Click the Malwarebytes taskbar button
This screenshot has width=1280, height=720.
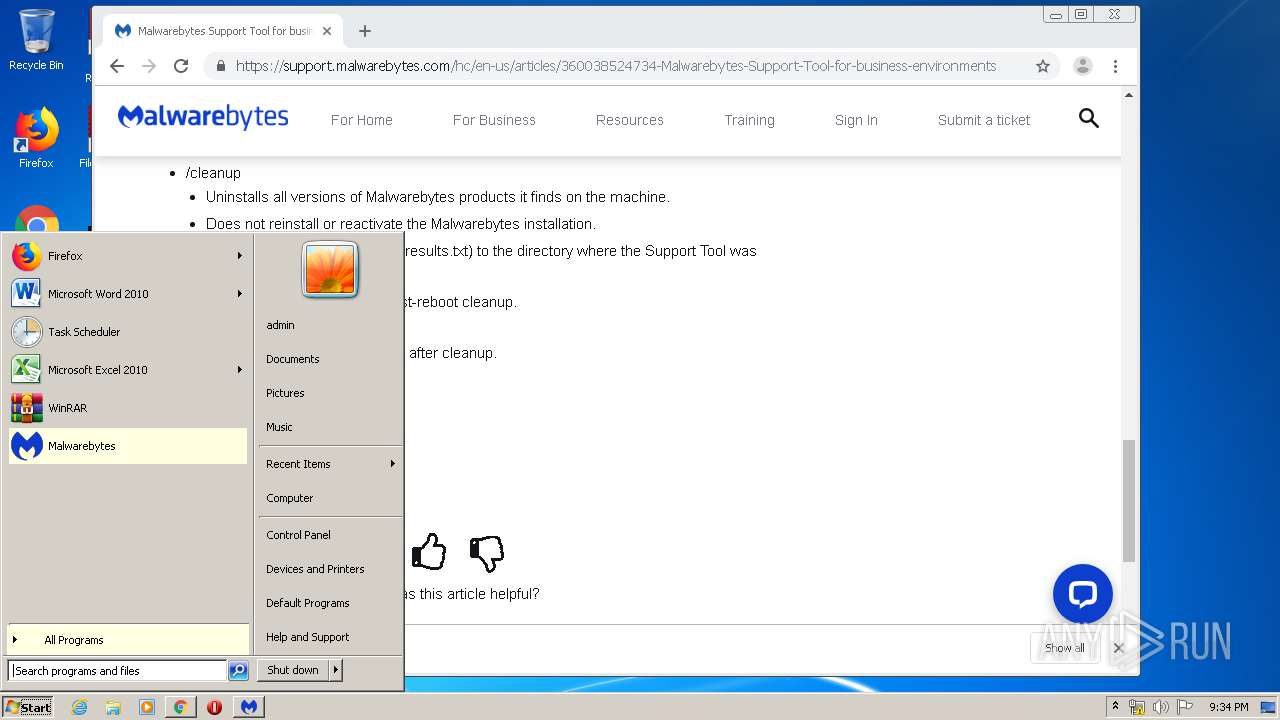click(x=249, y=707)
